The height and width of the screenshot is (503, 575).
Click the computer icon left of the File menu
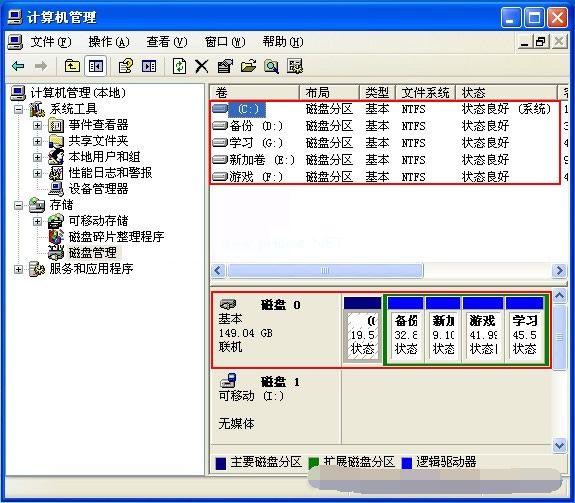pyautogui.click(x=15, y=42)
